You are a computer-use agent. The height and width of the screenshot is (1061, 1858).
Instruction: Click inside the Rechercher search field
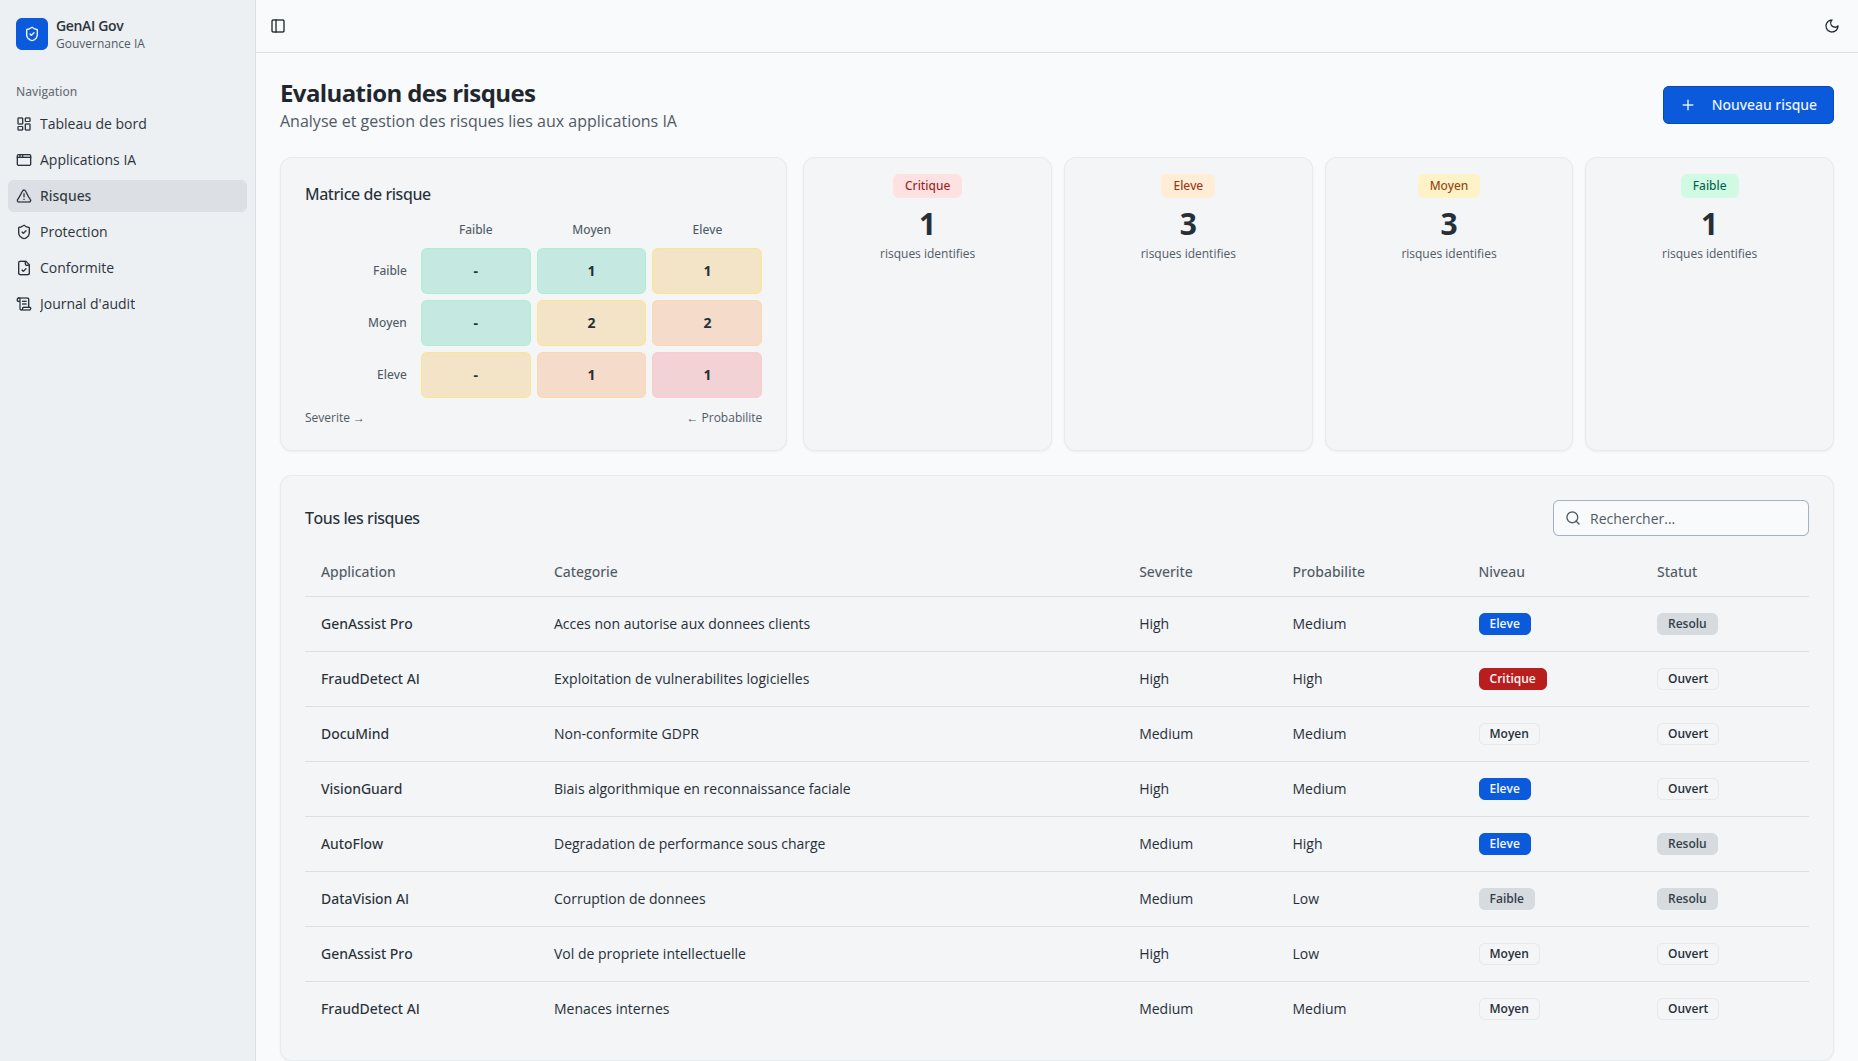tap(1692, 518)
